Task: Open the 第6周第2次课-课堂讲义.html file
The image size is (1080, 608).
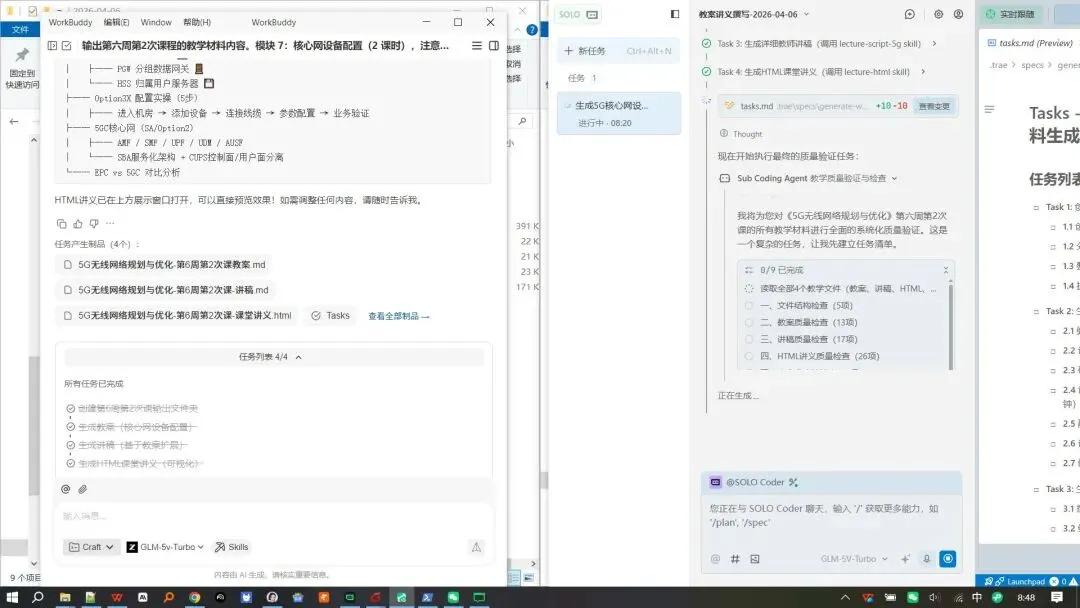Action: point(177,315)
